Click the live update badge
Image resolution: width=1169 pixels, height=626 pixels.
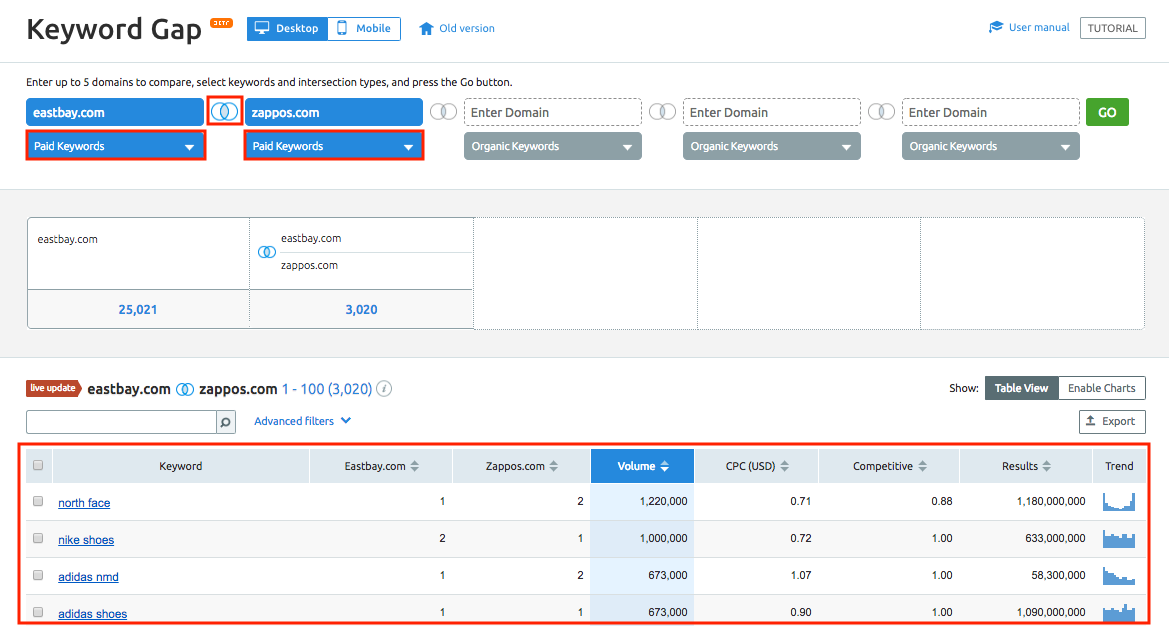click(53, 388)
